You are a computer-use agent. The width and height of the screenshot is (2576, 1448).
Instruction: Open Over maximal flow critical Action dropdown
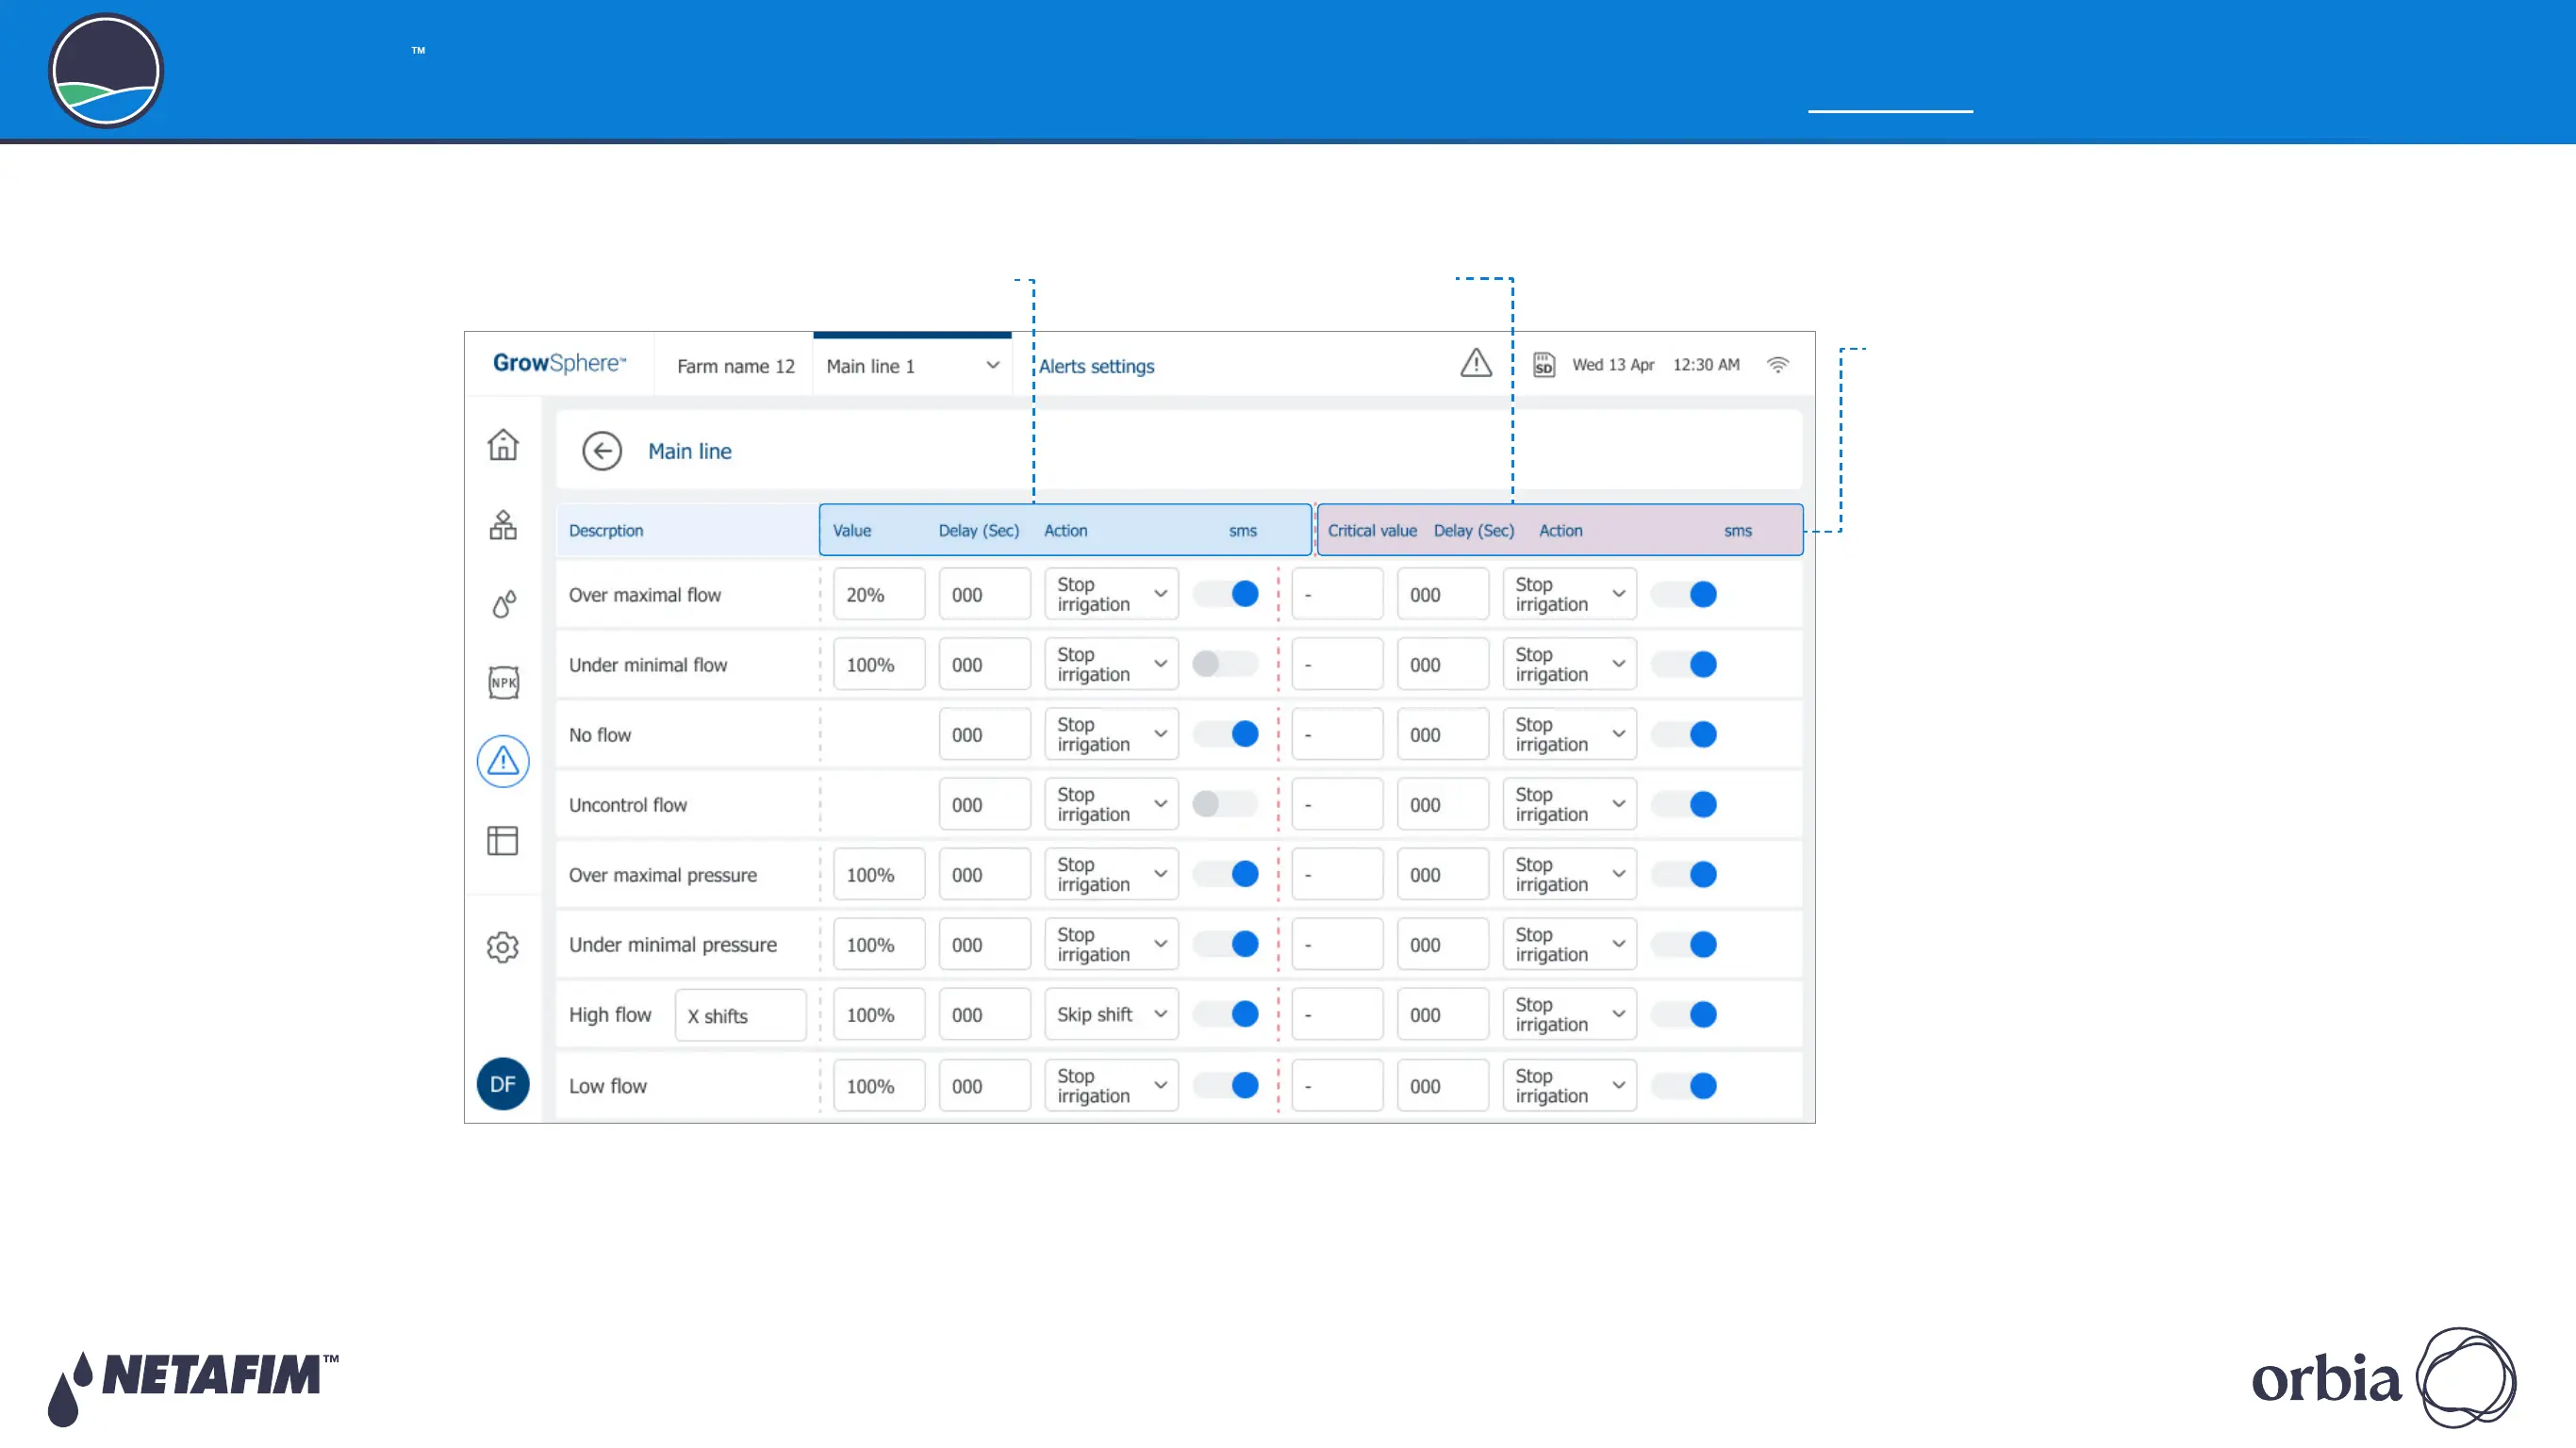tap(1569, 594)
